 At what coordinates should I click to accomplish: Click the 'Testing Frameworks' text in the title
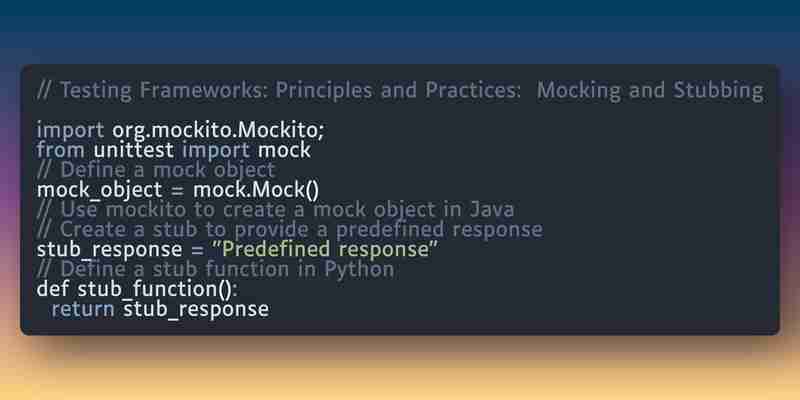coord(164,91)
